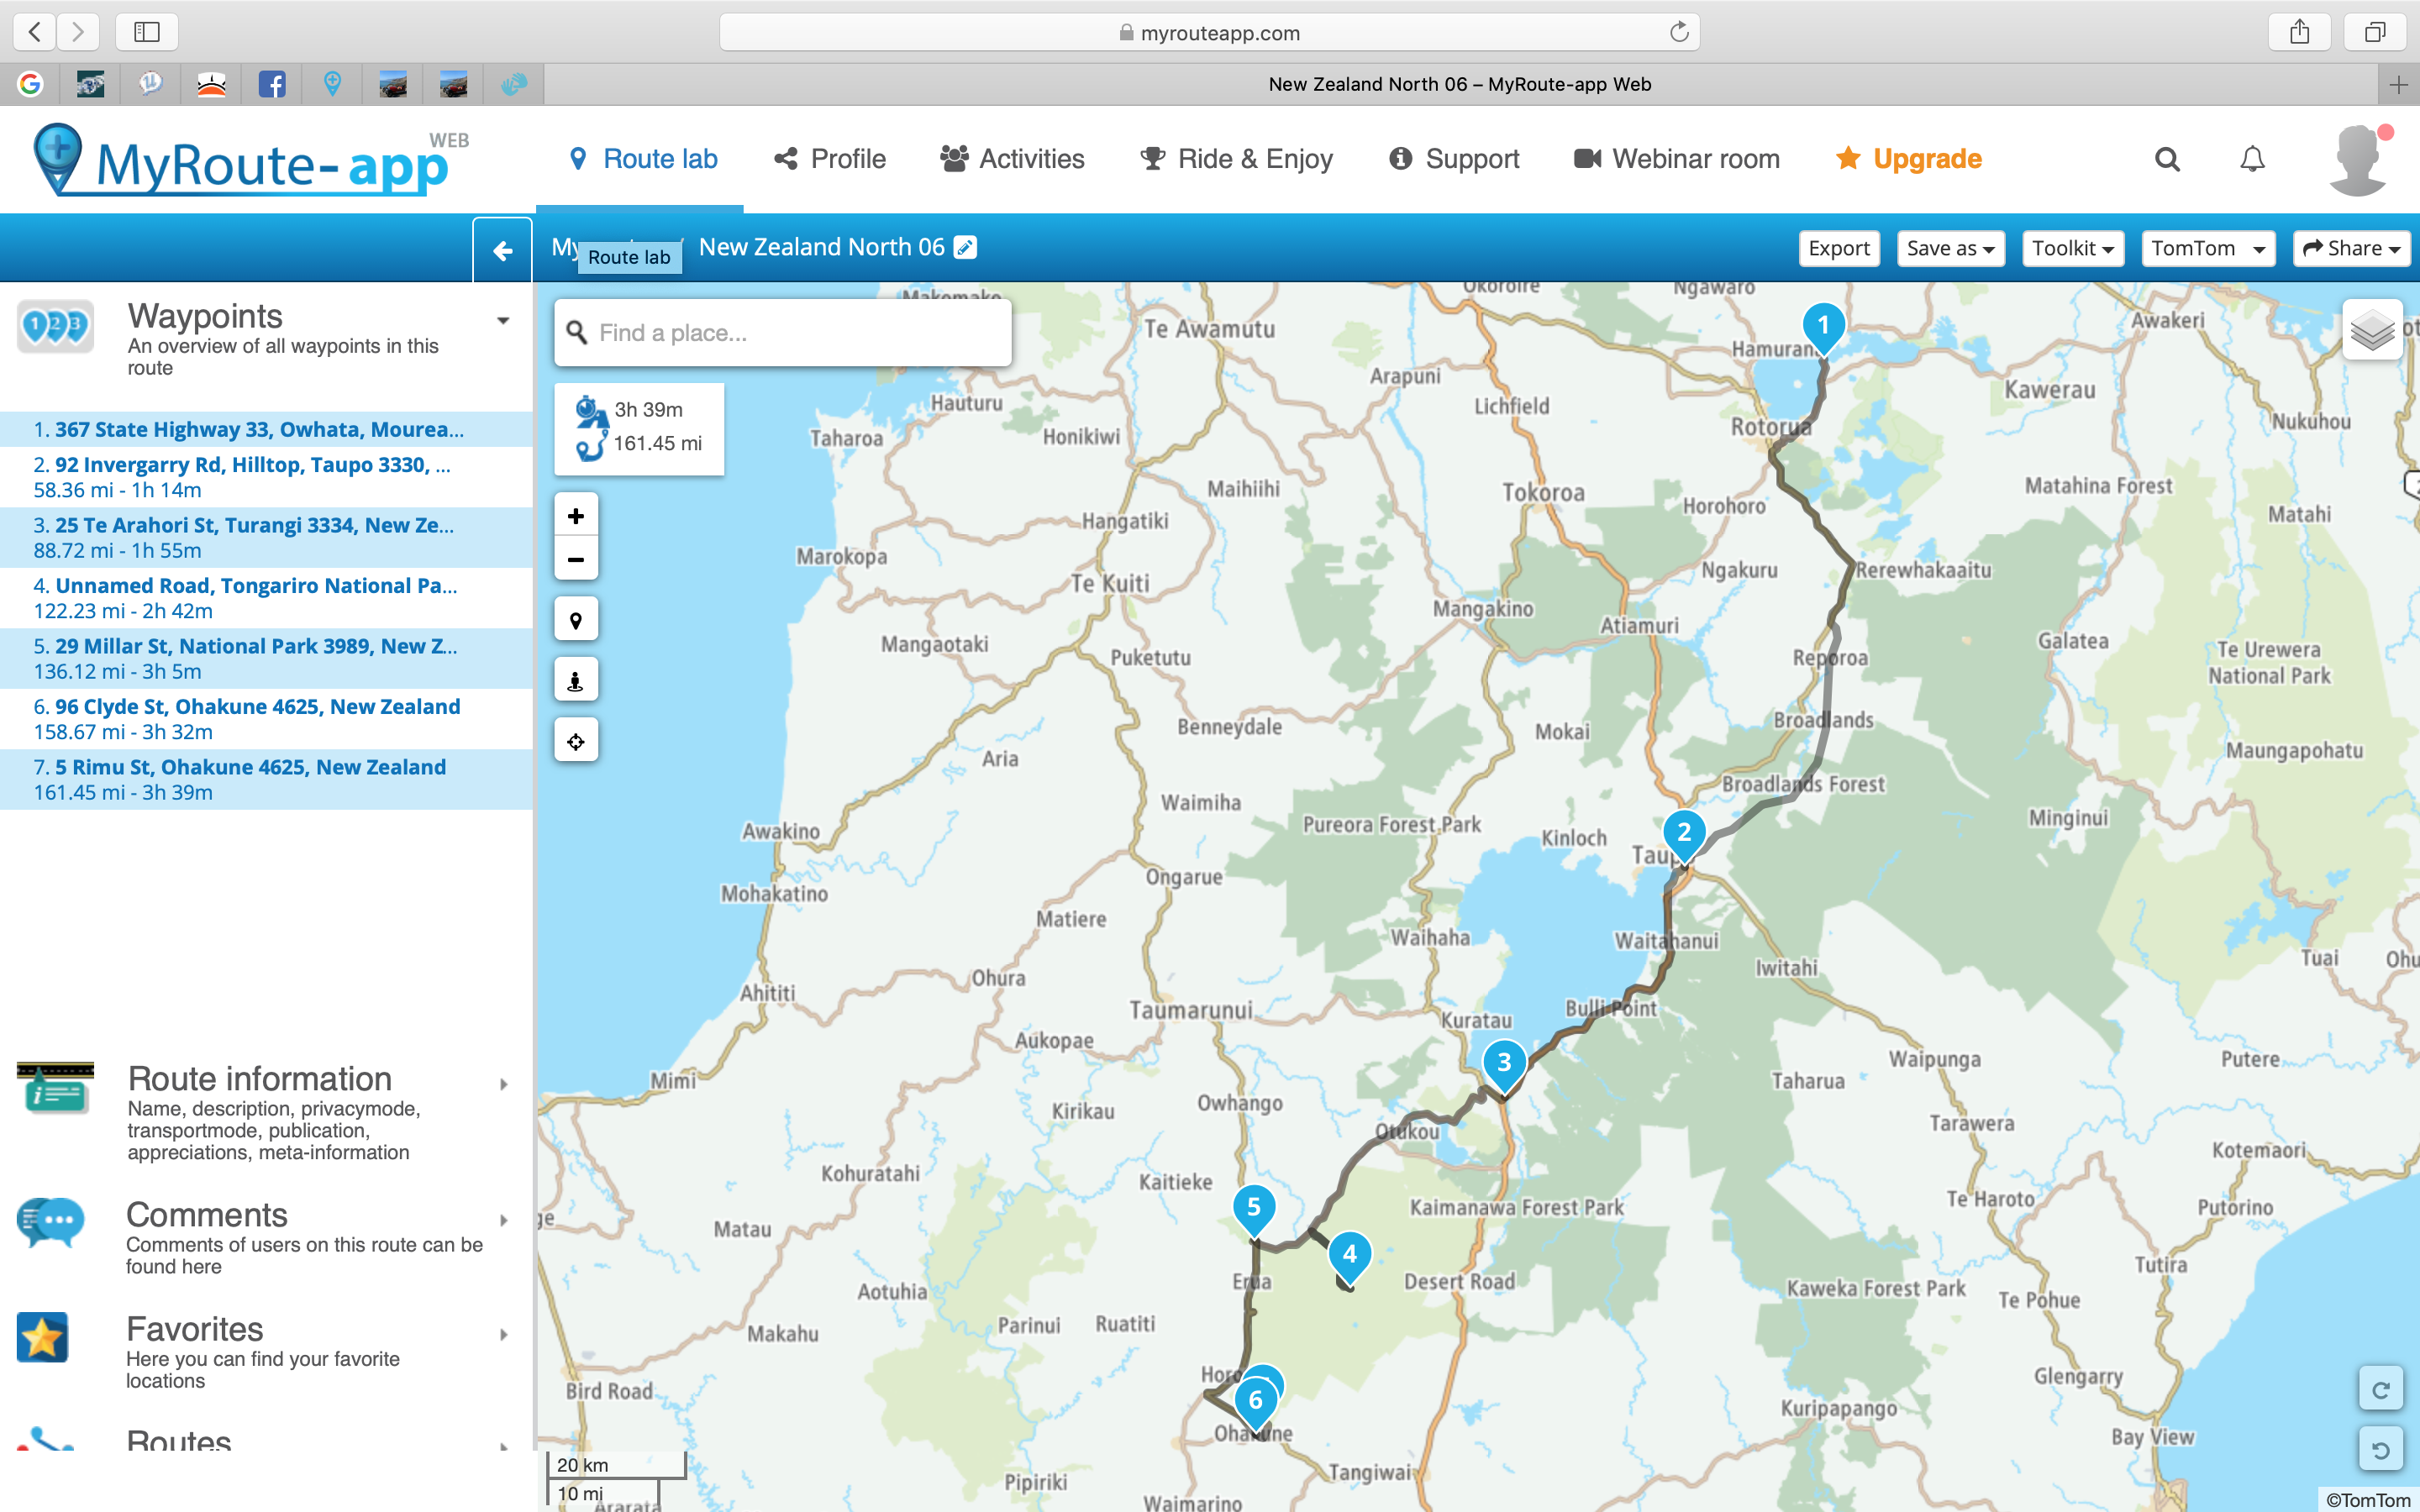The image size is (2420, 1512).
Task: Collapse the sidebar with the arrow button
Action: point(502,250)
